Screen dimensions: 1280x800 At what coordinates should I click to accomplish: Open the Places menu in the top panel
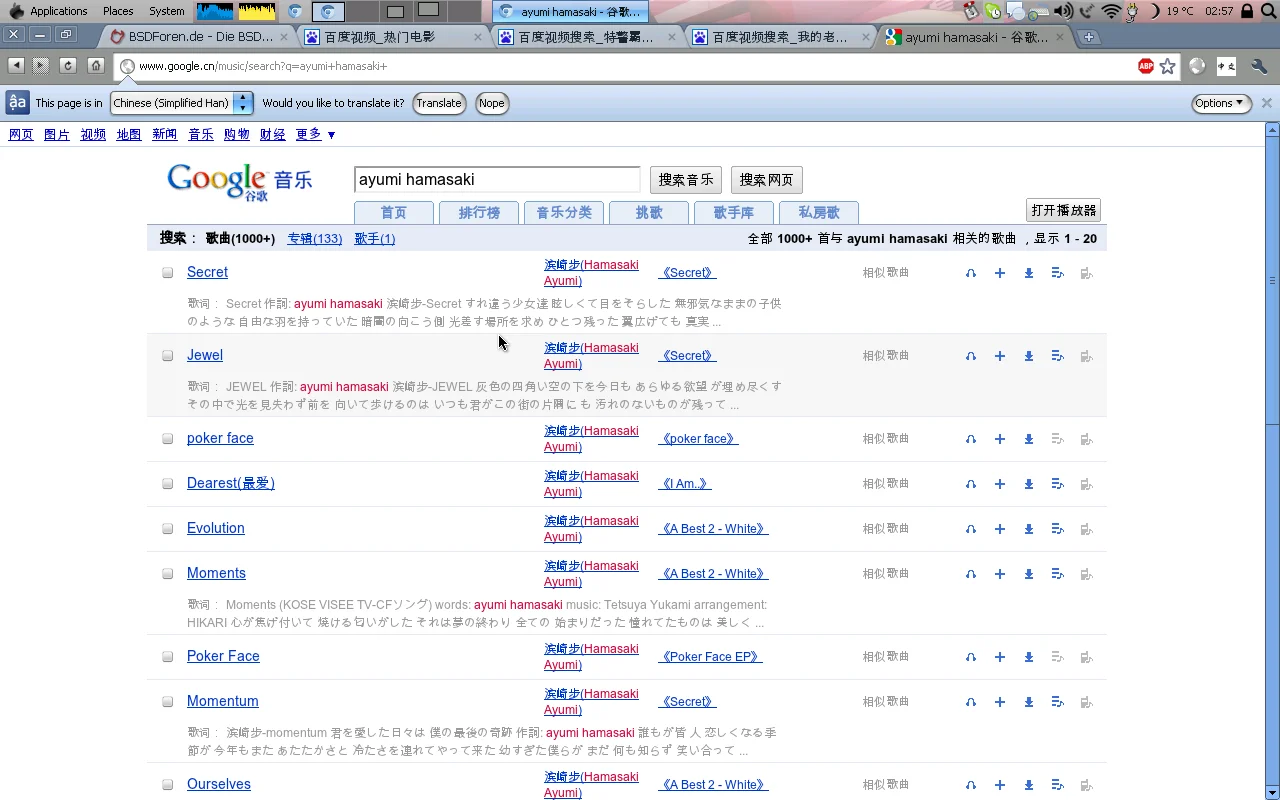[118, 11]
